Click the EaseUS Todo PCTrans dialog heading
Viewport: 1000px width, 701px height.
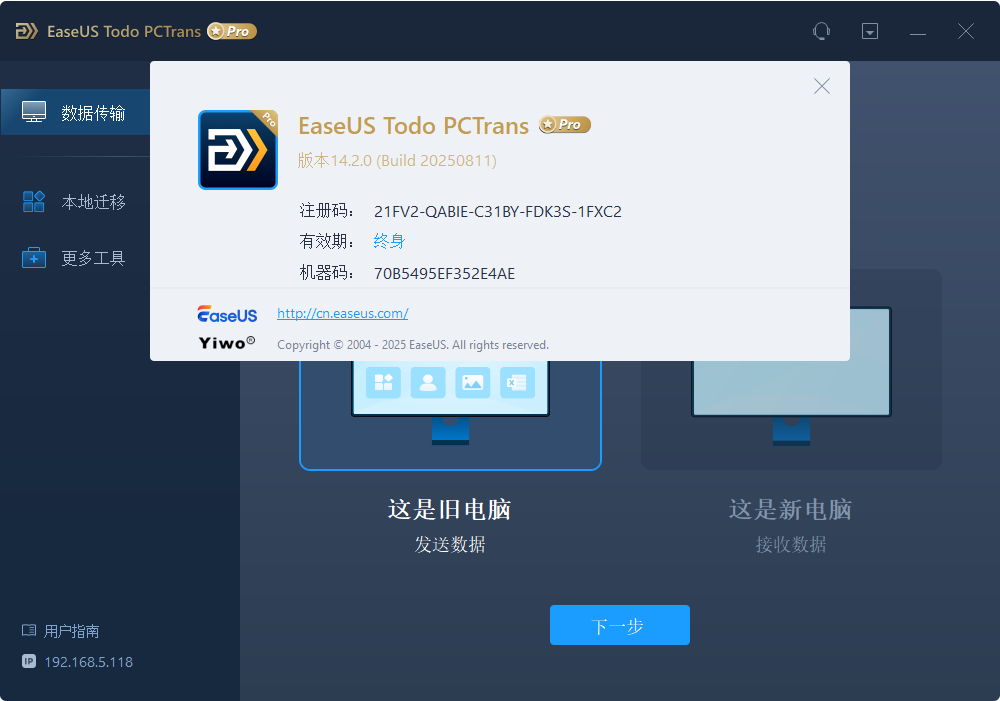click(413, 126)
